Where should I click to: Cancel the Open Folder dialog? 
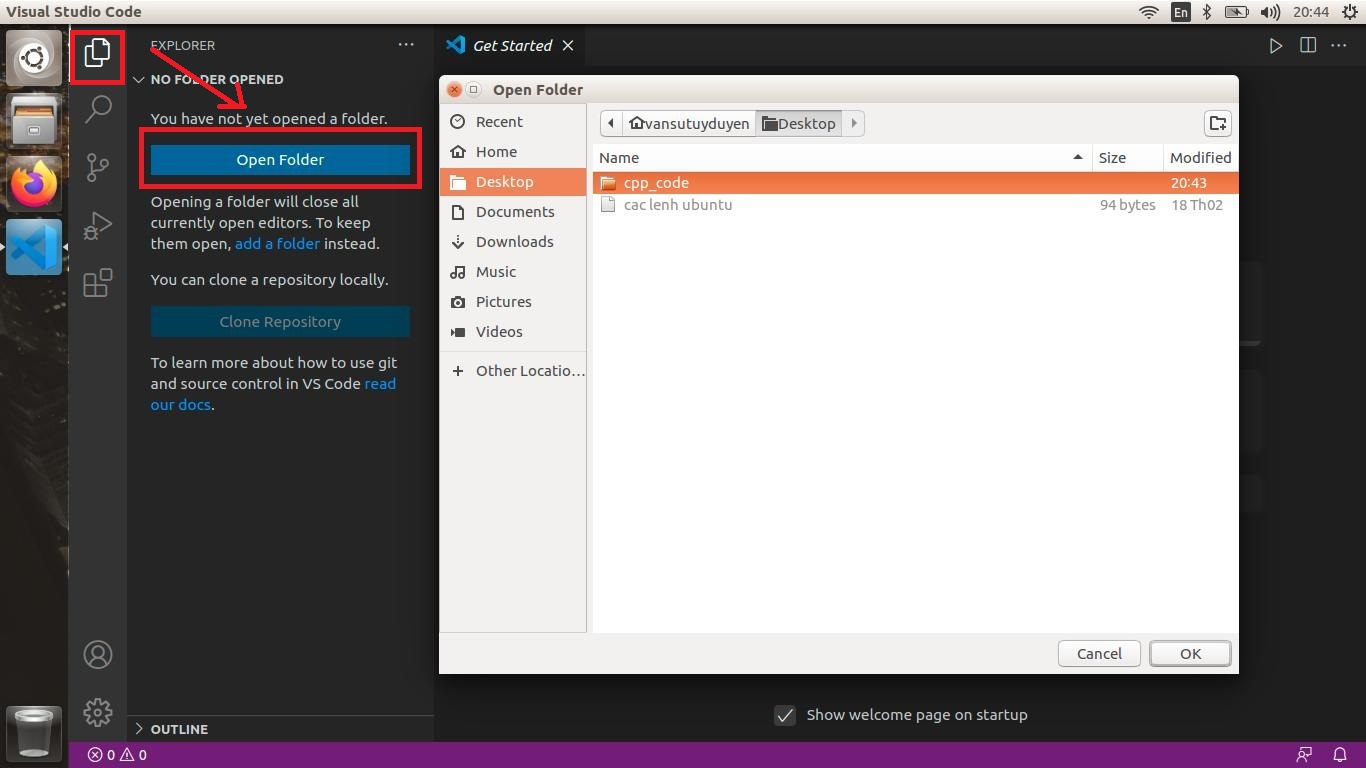click(1099, 653)
